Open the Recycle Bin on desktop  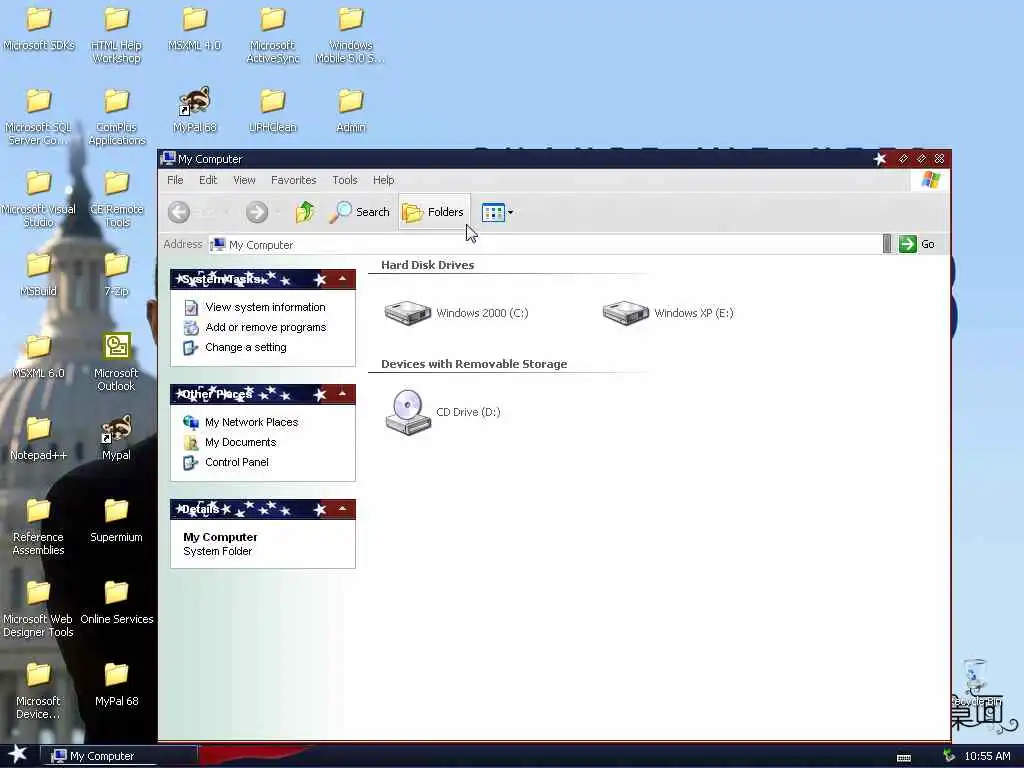[x=976, y=682]
